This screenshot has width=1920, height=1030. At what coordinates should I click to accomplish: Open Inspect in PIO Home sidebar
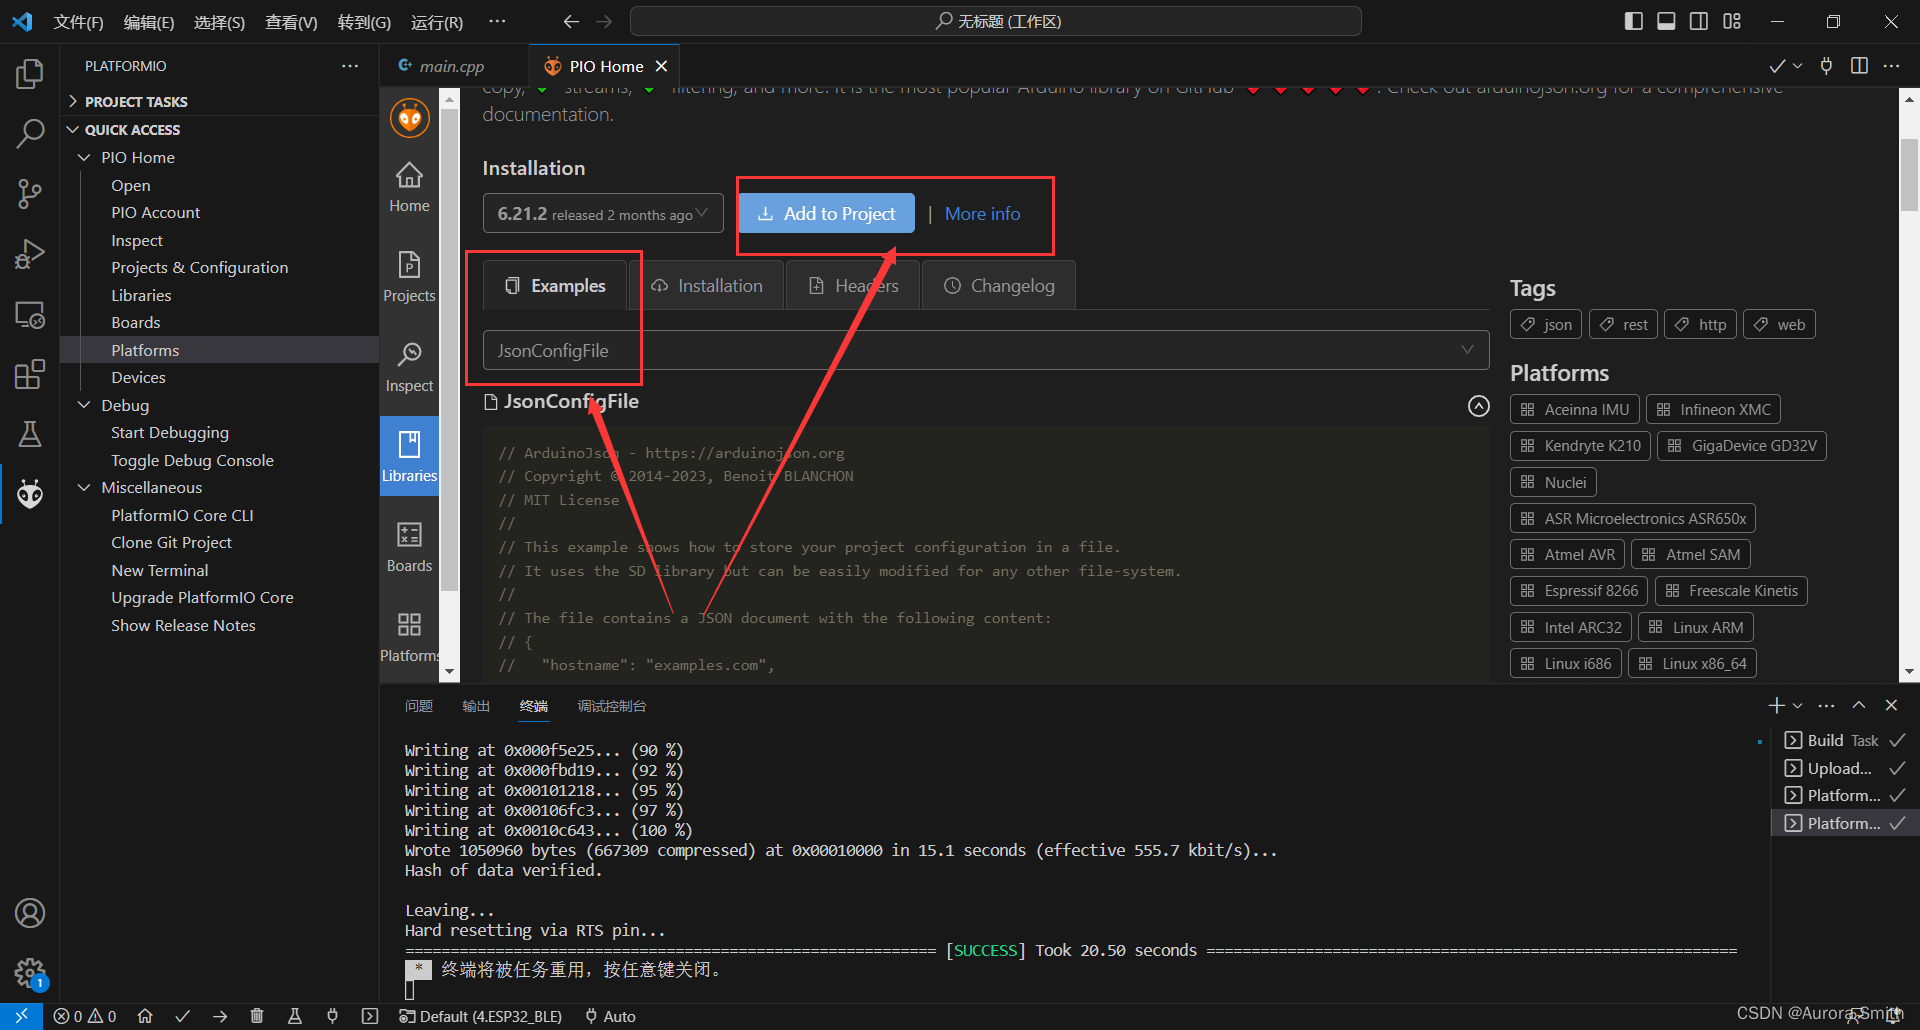409,367
